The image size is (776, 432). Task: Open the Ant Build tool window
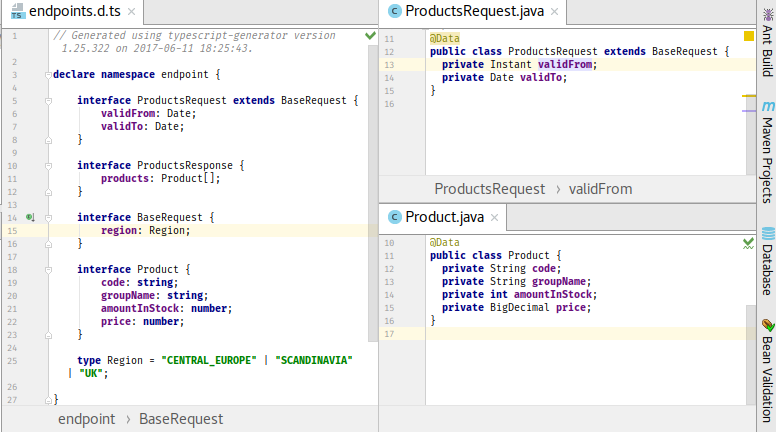click(x=767, y=42)
